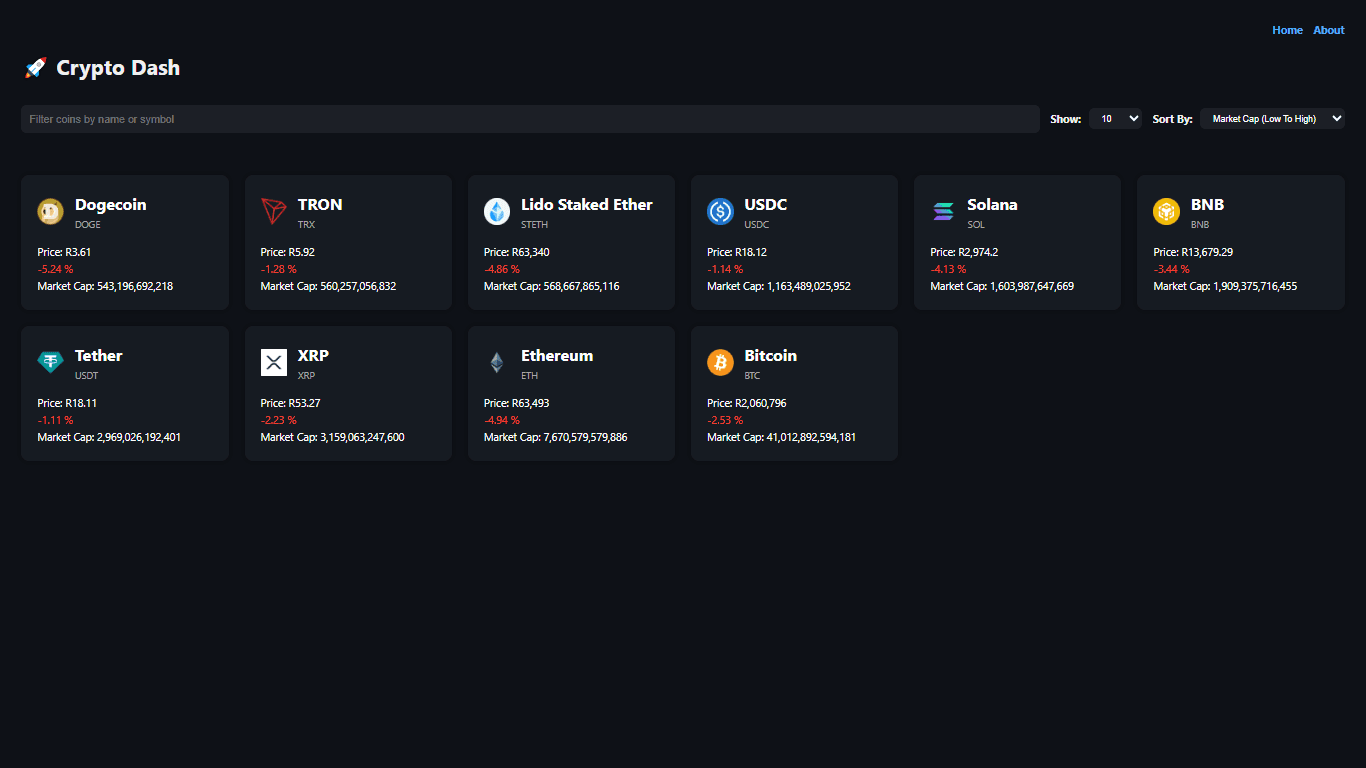Open the BNB card title

coord(1207,205)
